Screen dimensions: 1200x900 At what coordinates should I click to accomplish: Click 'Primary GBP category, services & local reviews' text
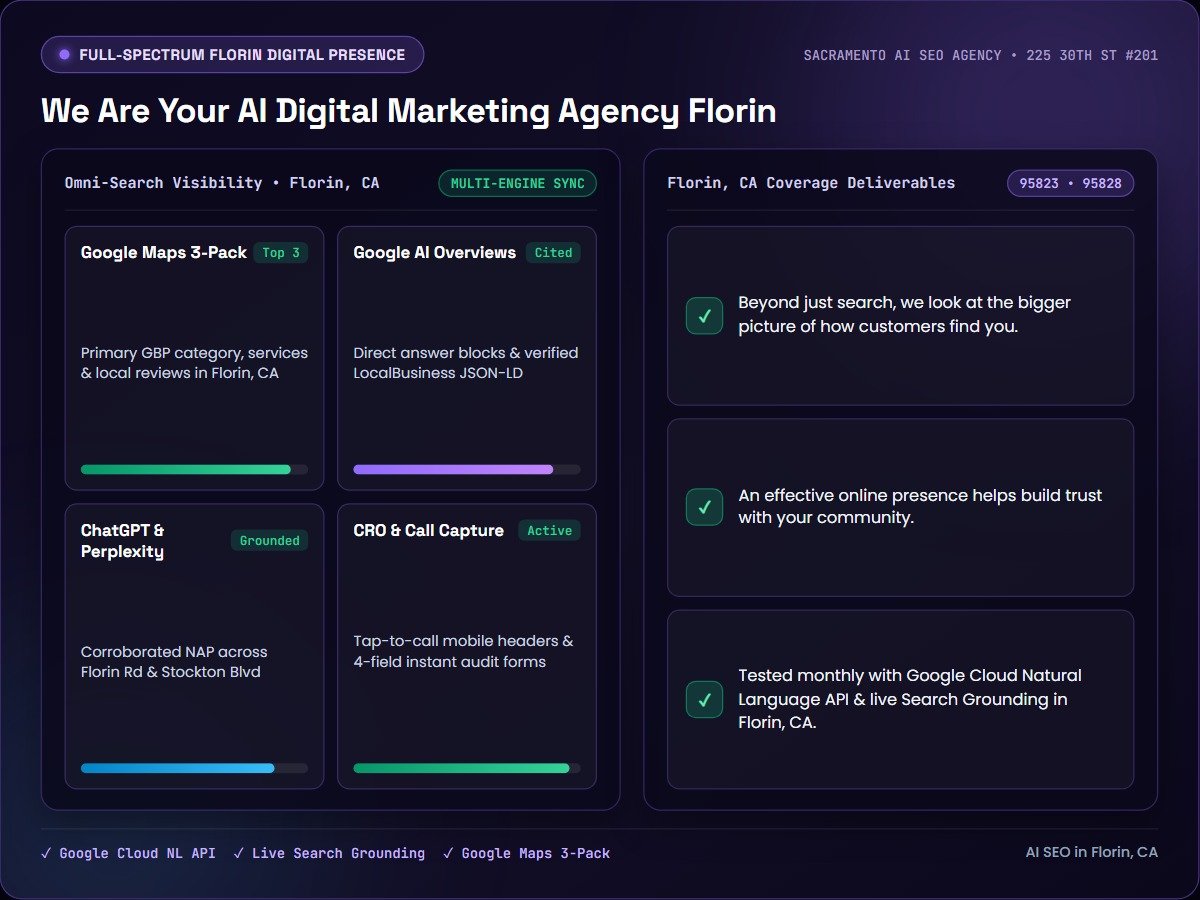pos(194,363)
